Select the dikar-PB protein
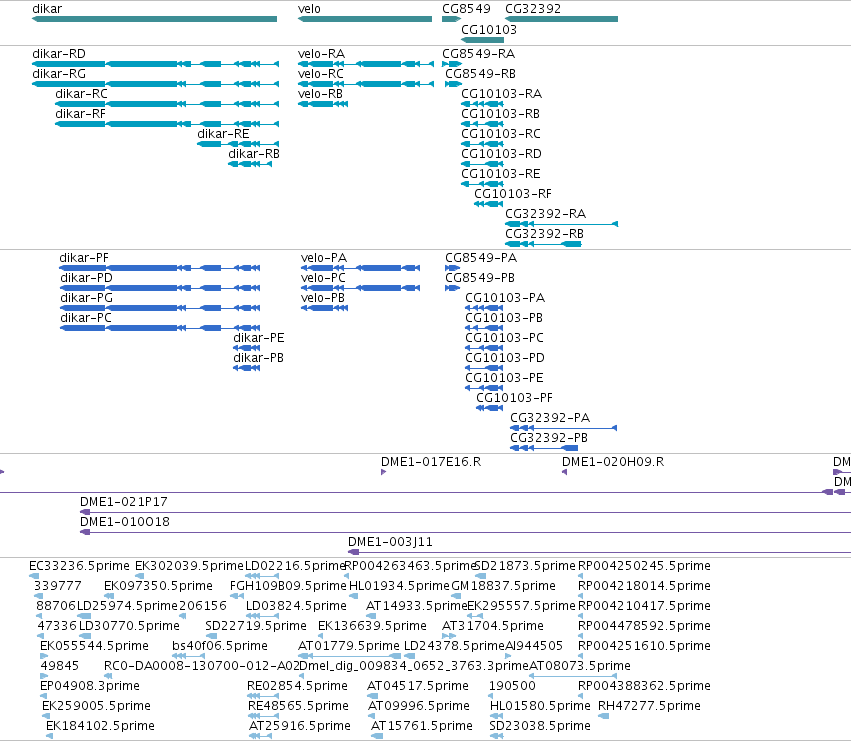The width and height of the screenshot is (851, 741). pos(246,368)
